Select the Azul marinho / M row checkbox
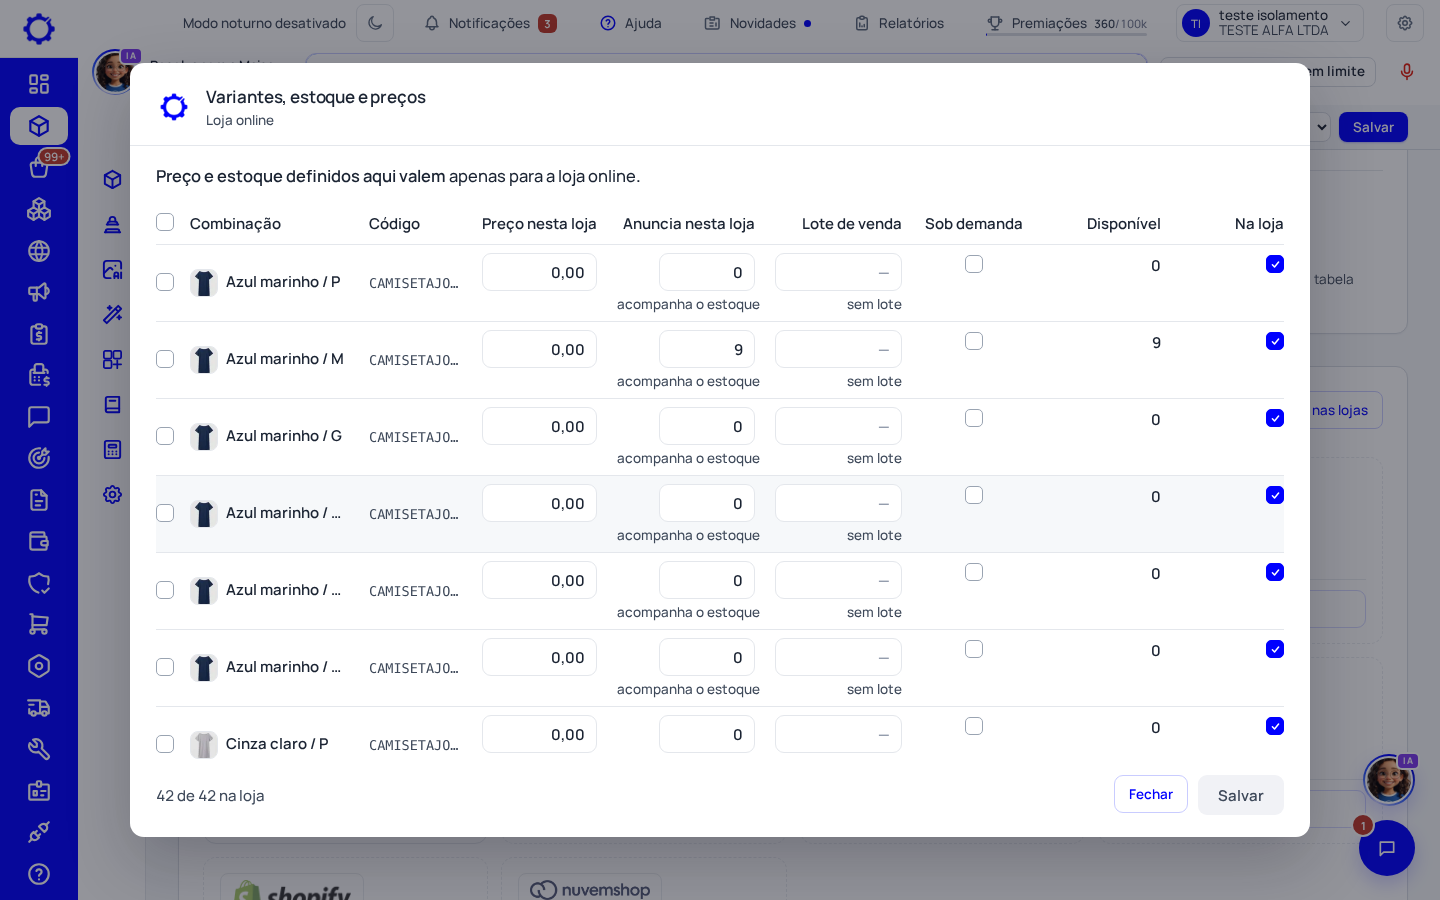Viewport: 1440px width, 900px height. click(165, 359)
